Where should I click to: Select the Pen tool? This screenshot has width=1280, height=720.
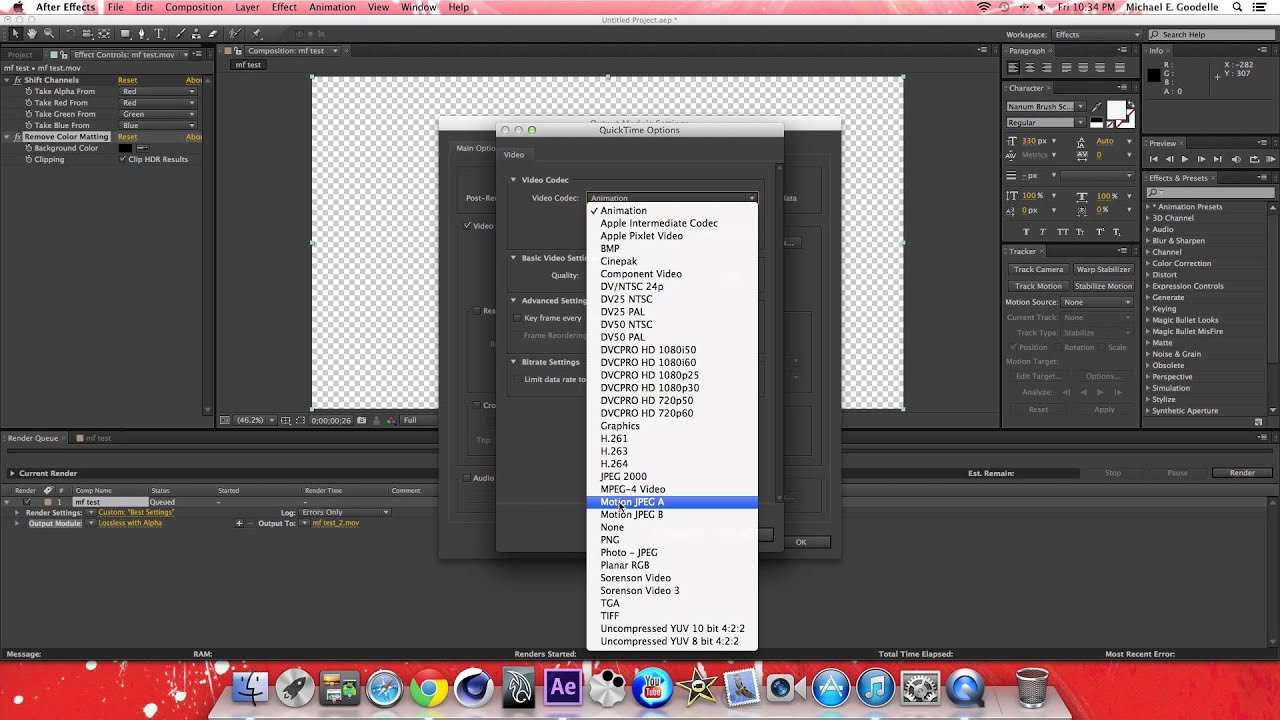pos(142,34)
